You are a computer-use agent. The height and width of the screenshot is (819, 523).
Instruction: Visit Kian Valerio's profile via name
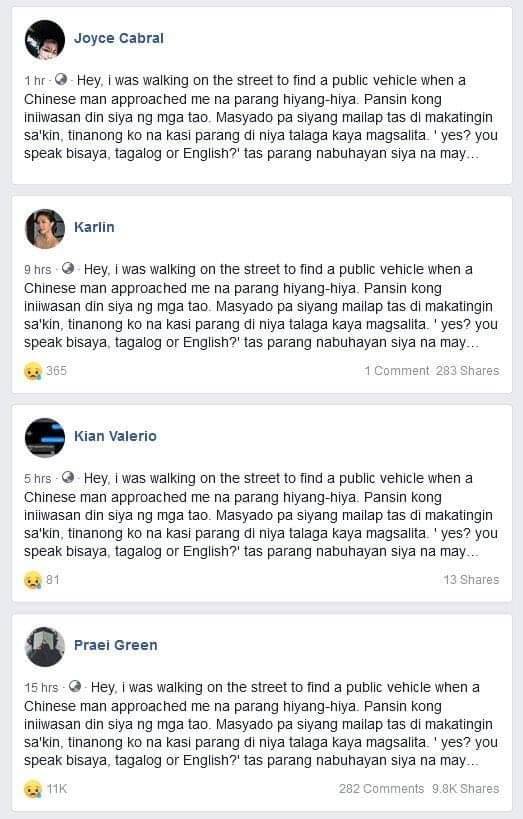click(x=115, y=436)
